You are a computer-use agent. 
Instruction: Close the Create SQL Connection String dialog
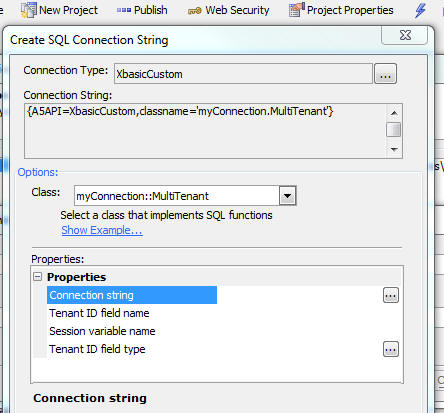point(405,35)
